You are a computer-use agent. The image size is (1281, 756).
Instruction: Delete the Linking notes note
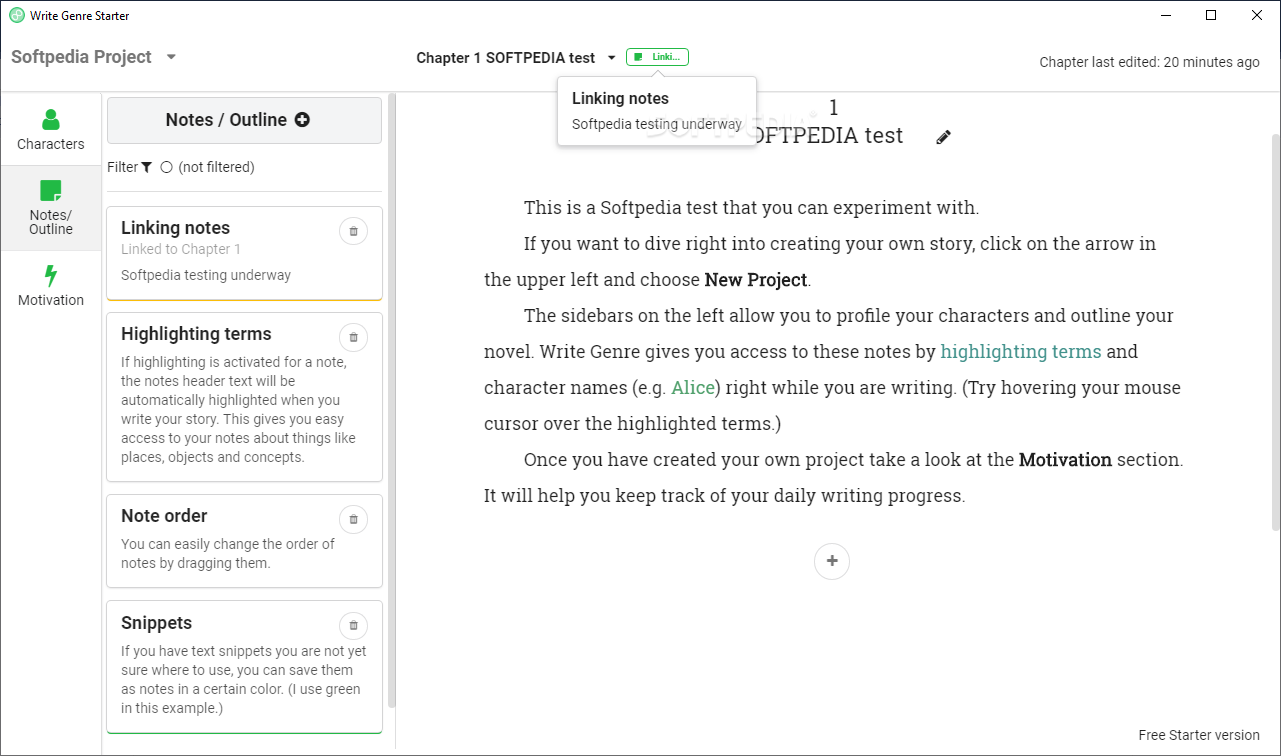point(353,231)
